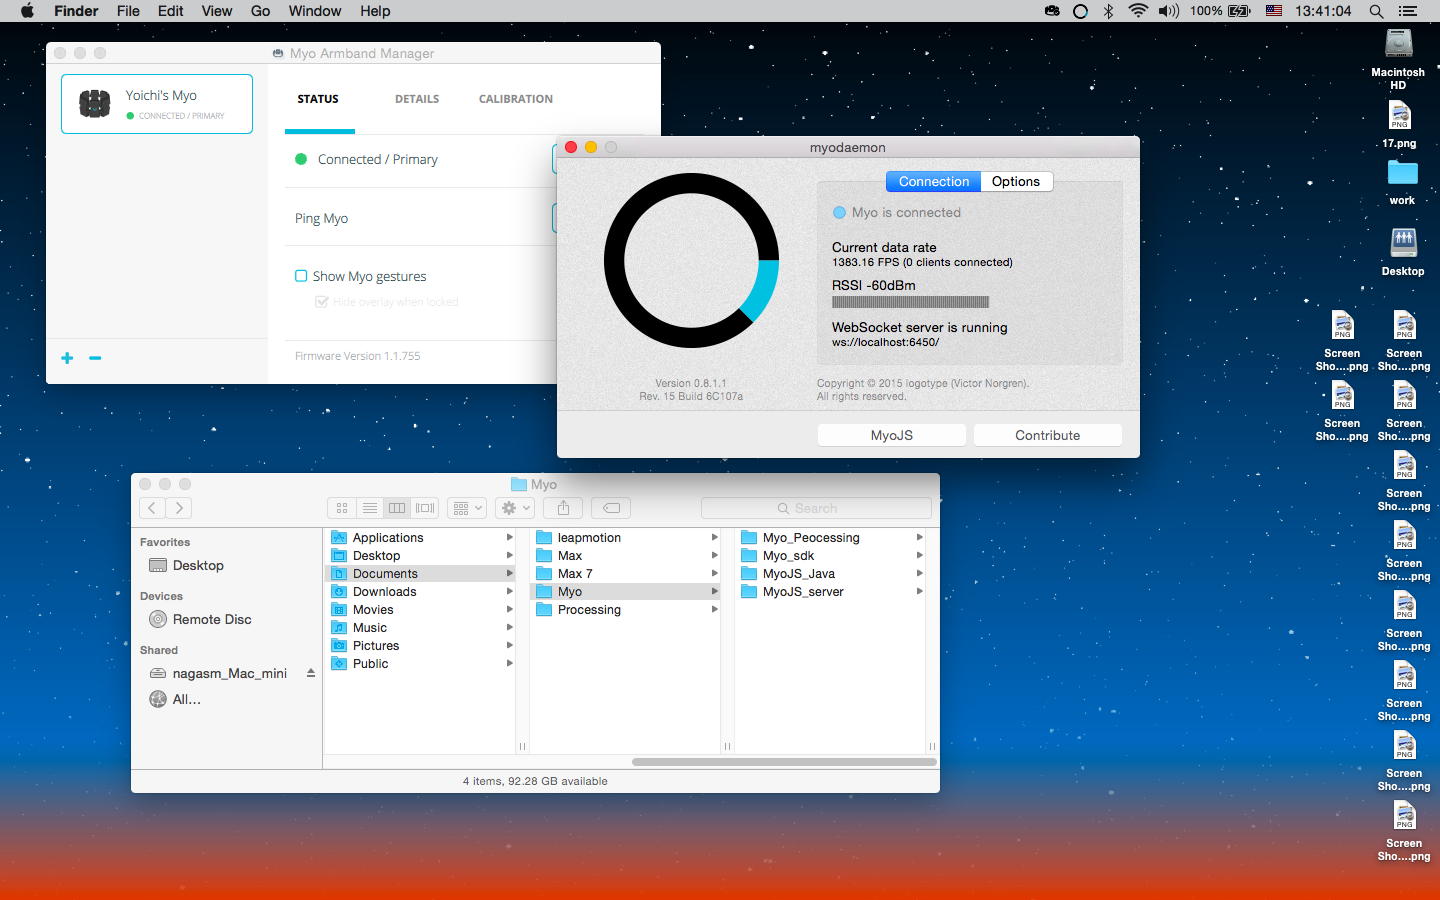Viewport: 1440px width, 900px height.
Task: Select the shared Desktop volume icon on the desktop
Action: tap(1403, 252)
